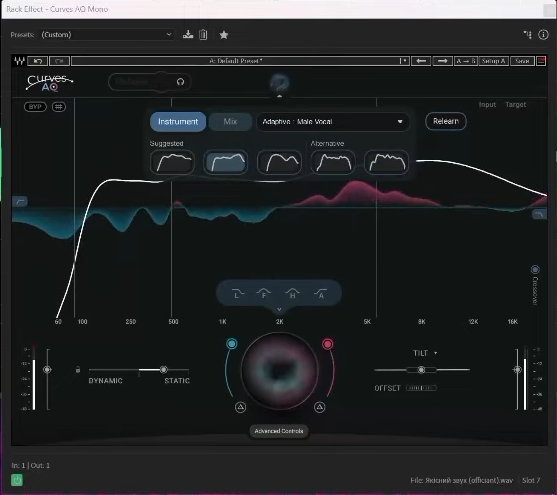
Task: Toggle the Crossover switch
Action: coord(535,269)
